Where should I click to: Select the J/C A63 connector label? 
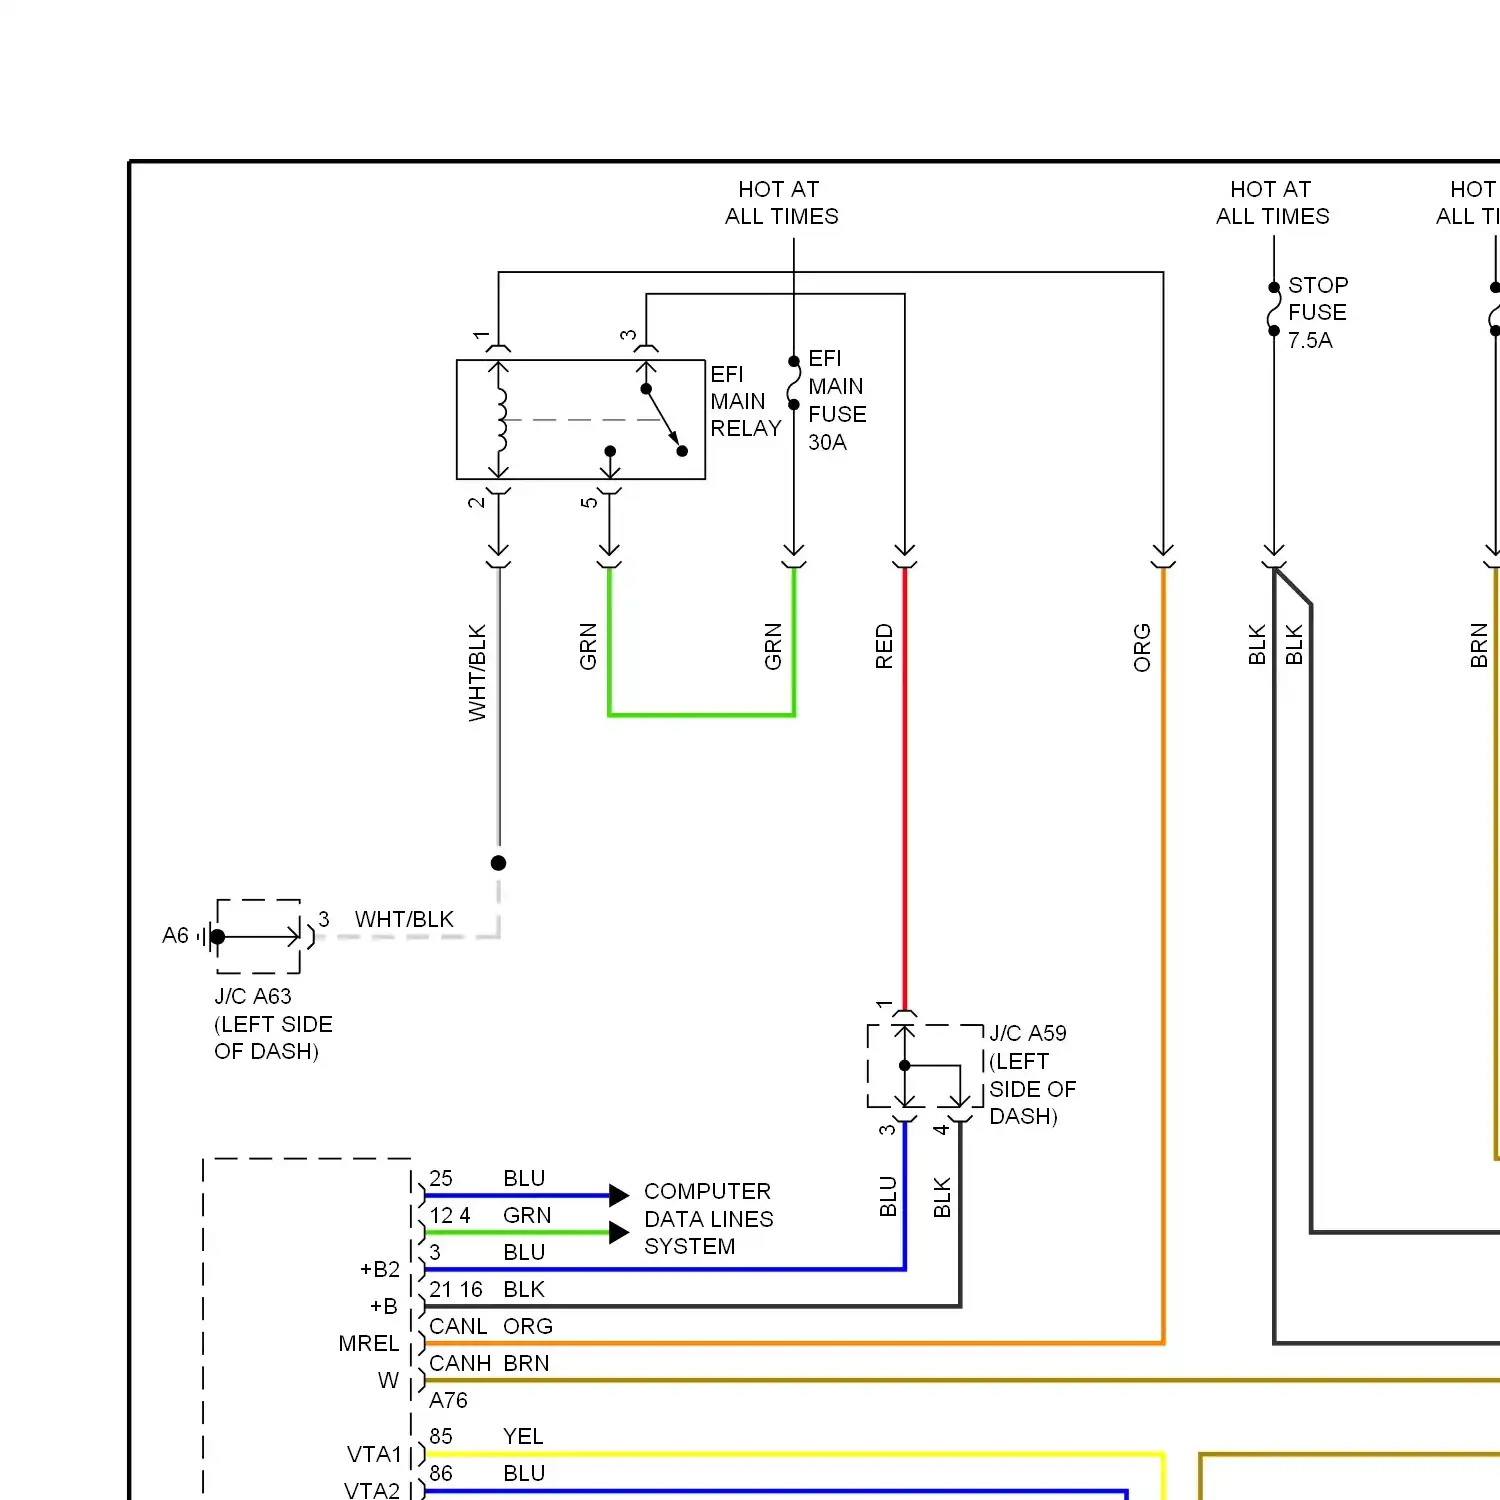[273, 1023]
